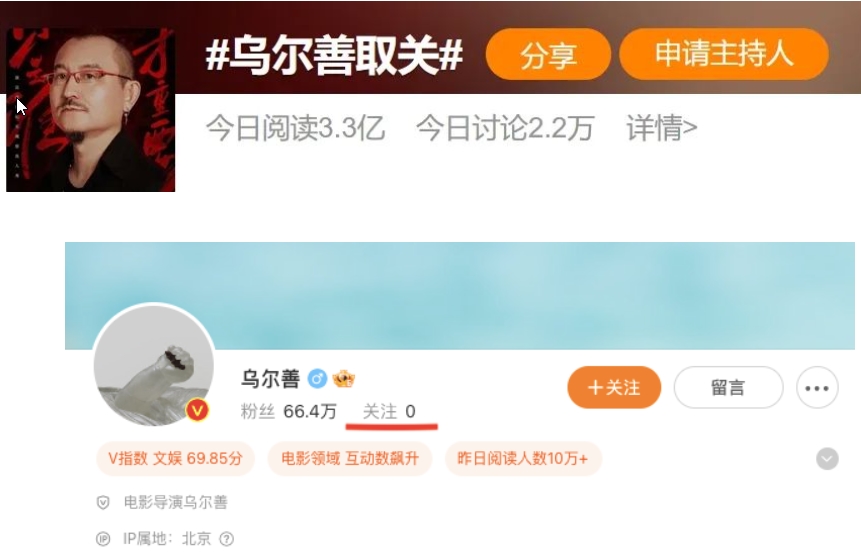The width and height of the screenshot is (861, 559).
Task: Click the #乌尔善取关# topic cover image
Action: [91, 110]
